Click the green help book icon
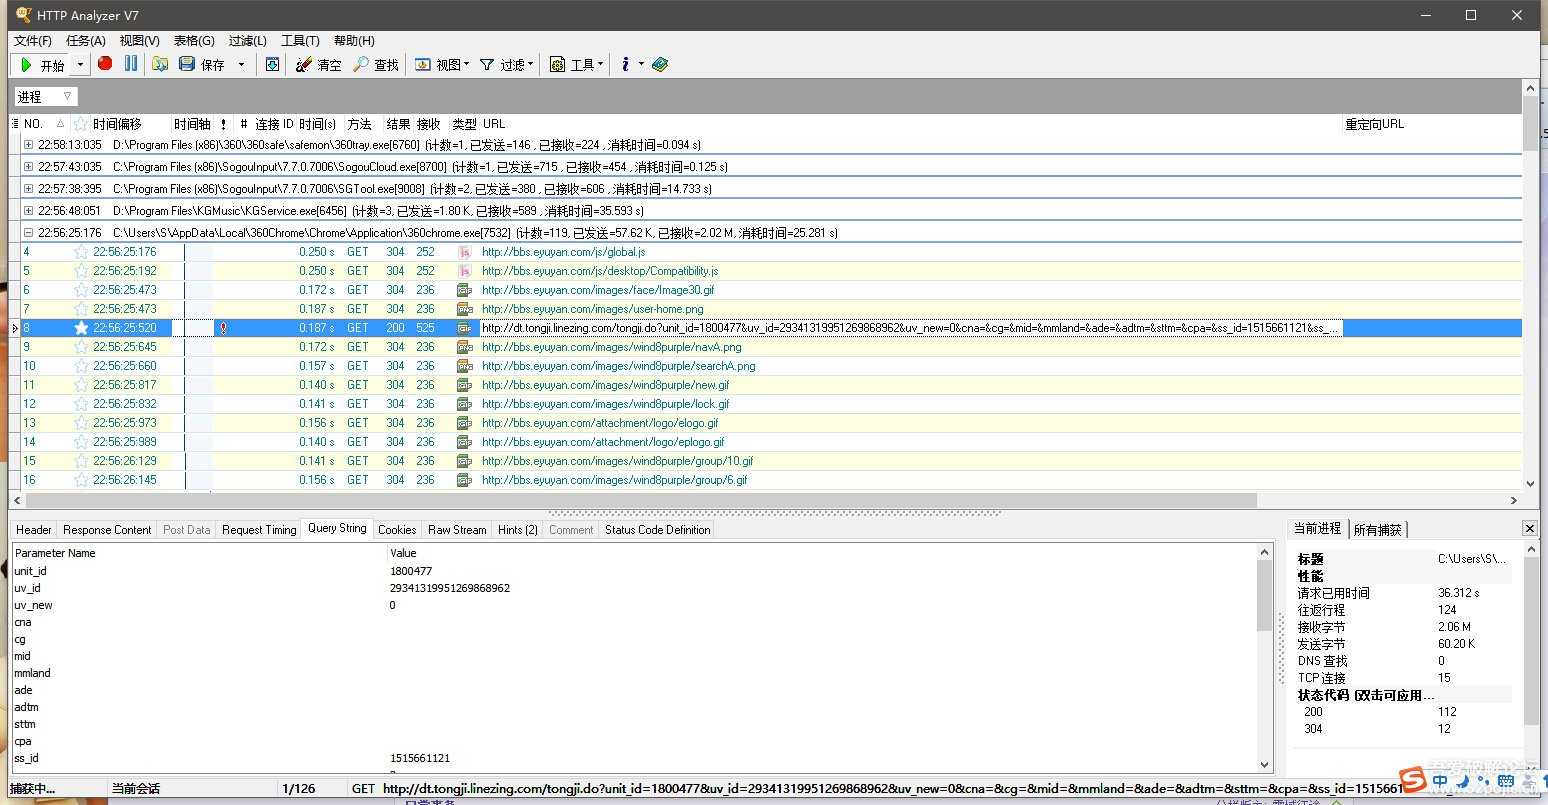1548x805 pixels. pos(659,64)
